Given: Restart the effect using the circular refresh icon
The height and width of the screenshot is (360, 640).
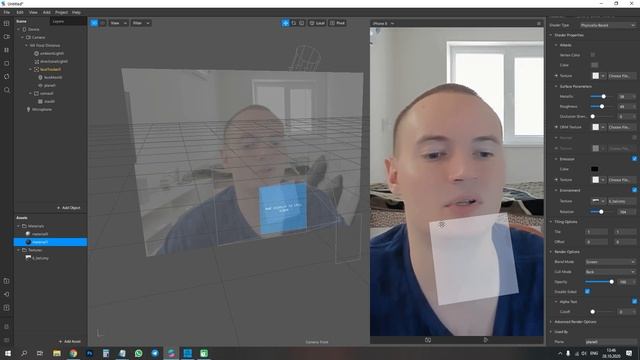Looking at the screenshot, I should pyautogui.click(x=7, y=76).
